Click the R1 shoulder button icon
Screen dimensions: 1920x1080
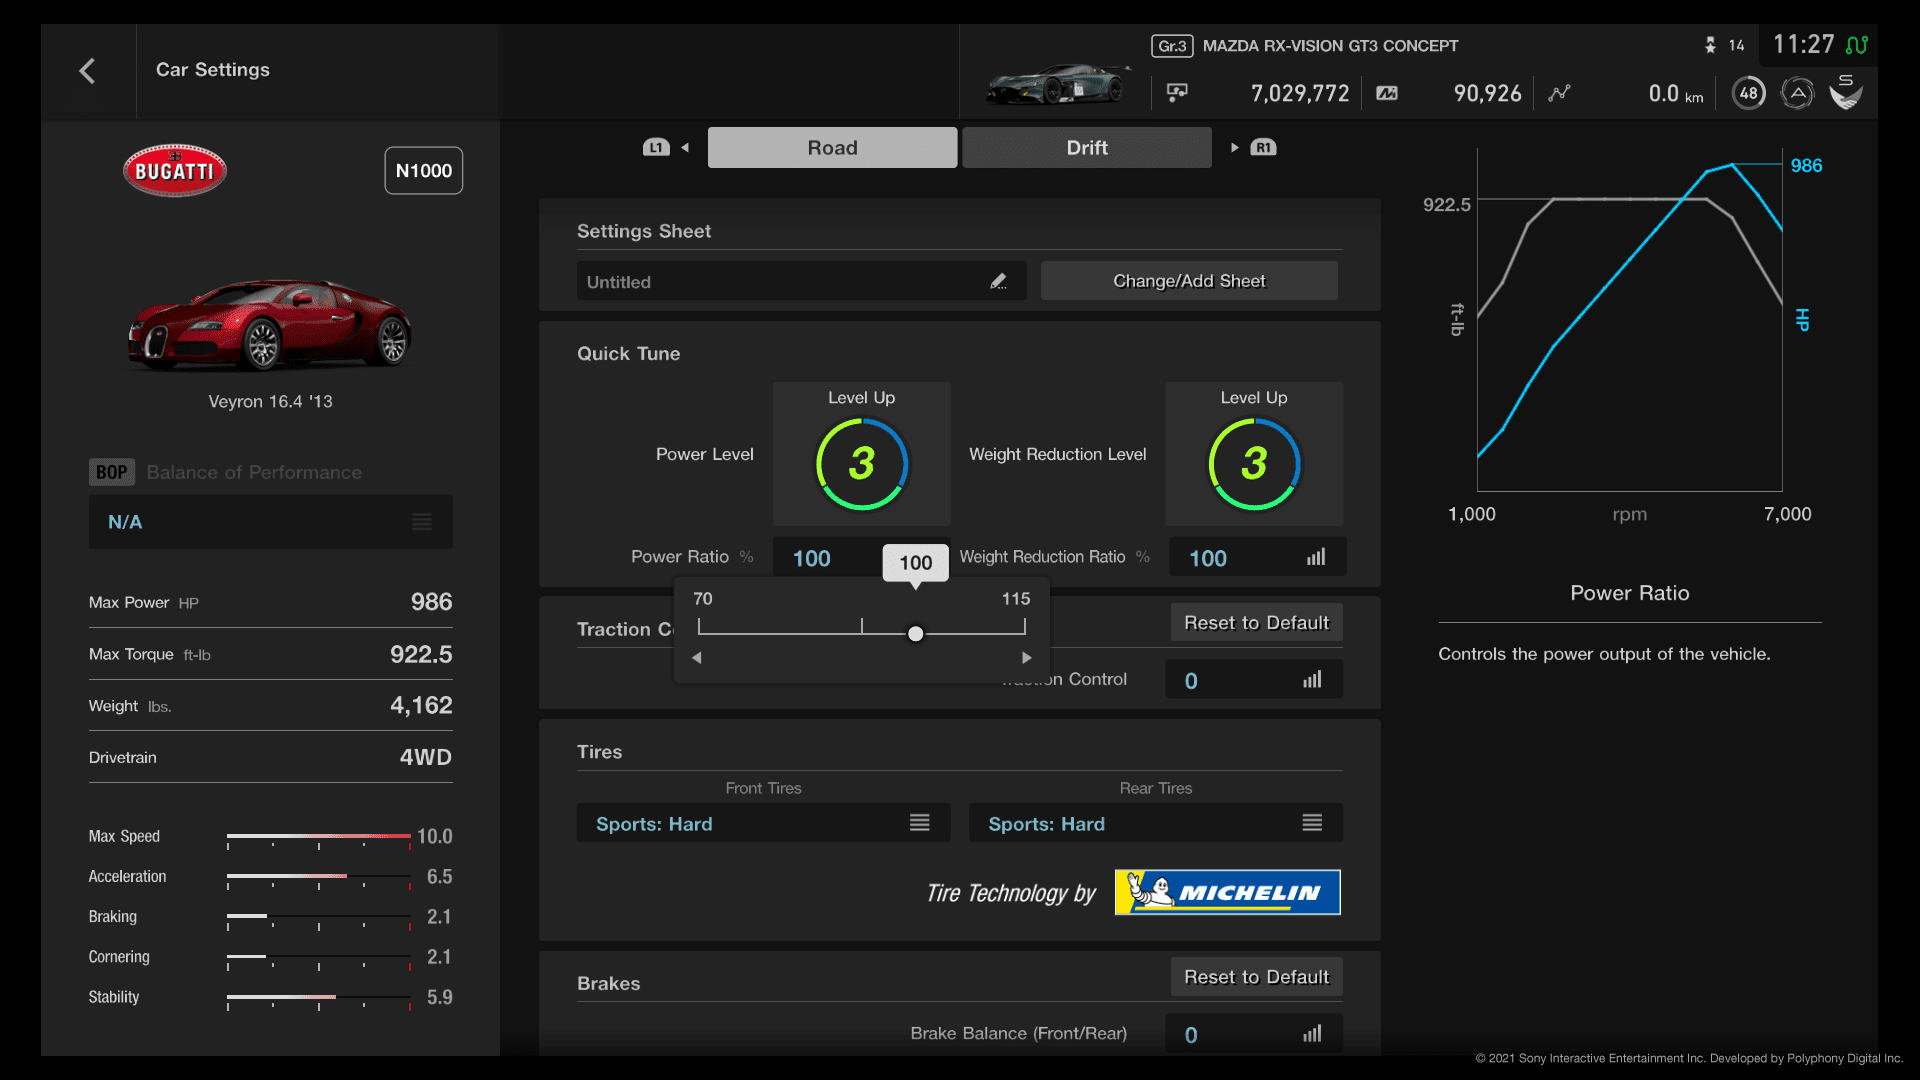coord(1263,148)
